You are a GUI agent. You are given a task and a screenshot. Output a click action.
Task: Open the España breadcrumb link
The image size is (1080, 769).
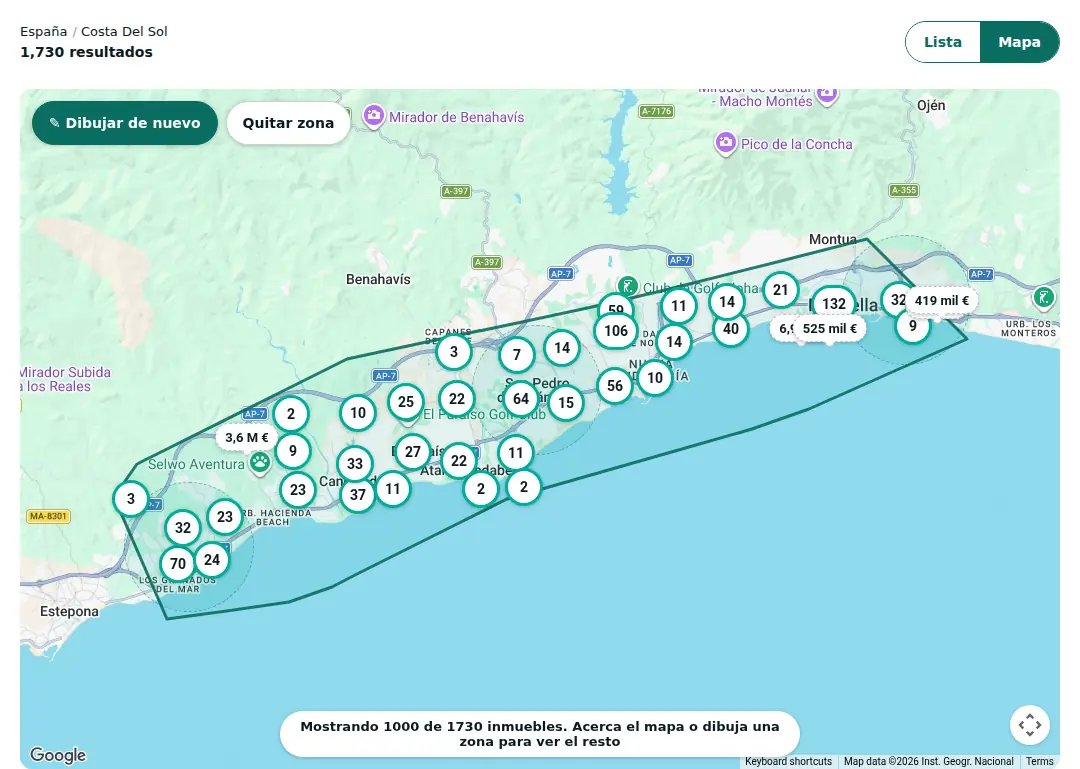pyautogui.click(x=43, y=32)
